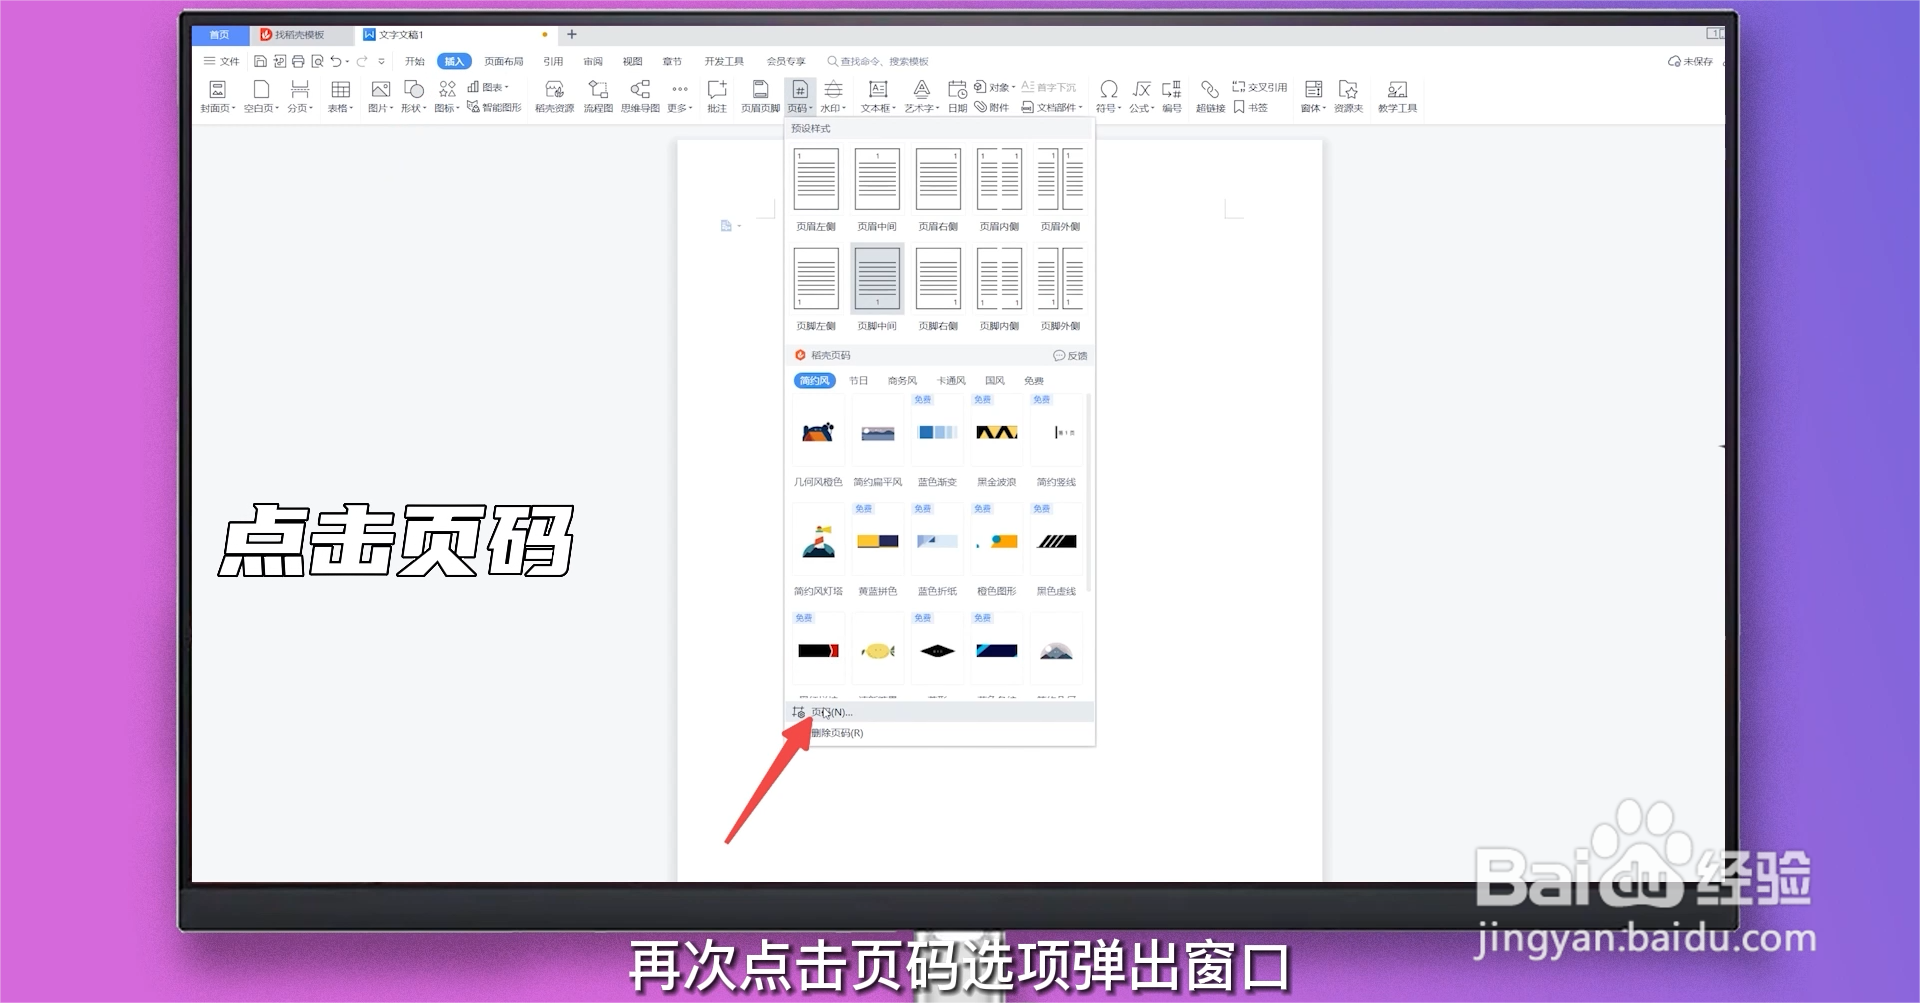
Task: Open 文本框 text box dropdown
Action: (878, 97)
